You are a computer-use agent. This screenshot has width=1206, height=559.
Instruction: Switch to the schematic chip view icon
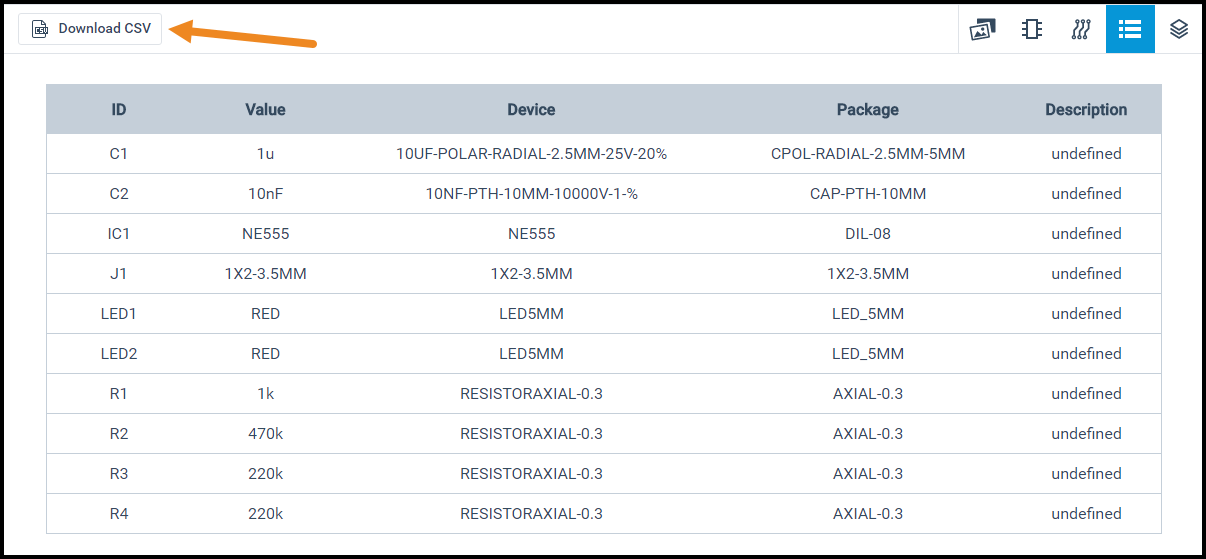(x=1032, y=29)
